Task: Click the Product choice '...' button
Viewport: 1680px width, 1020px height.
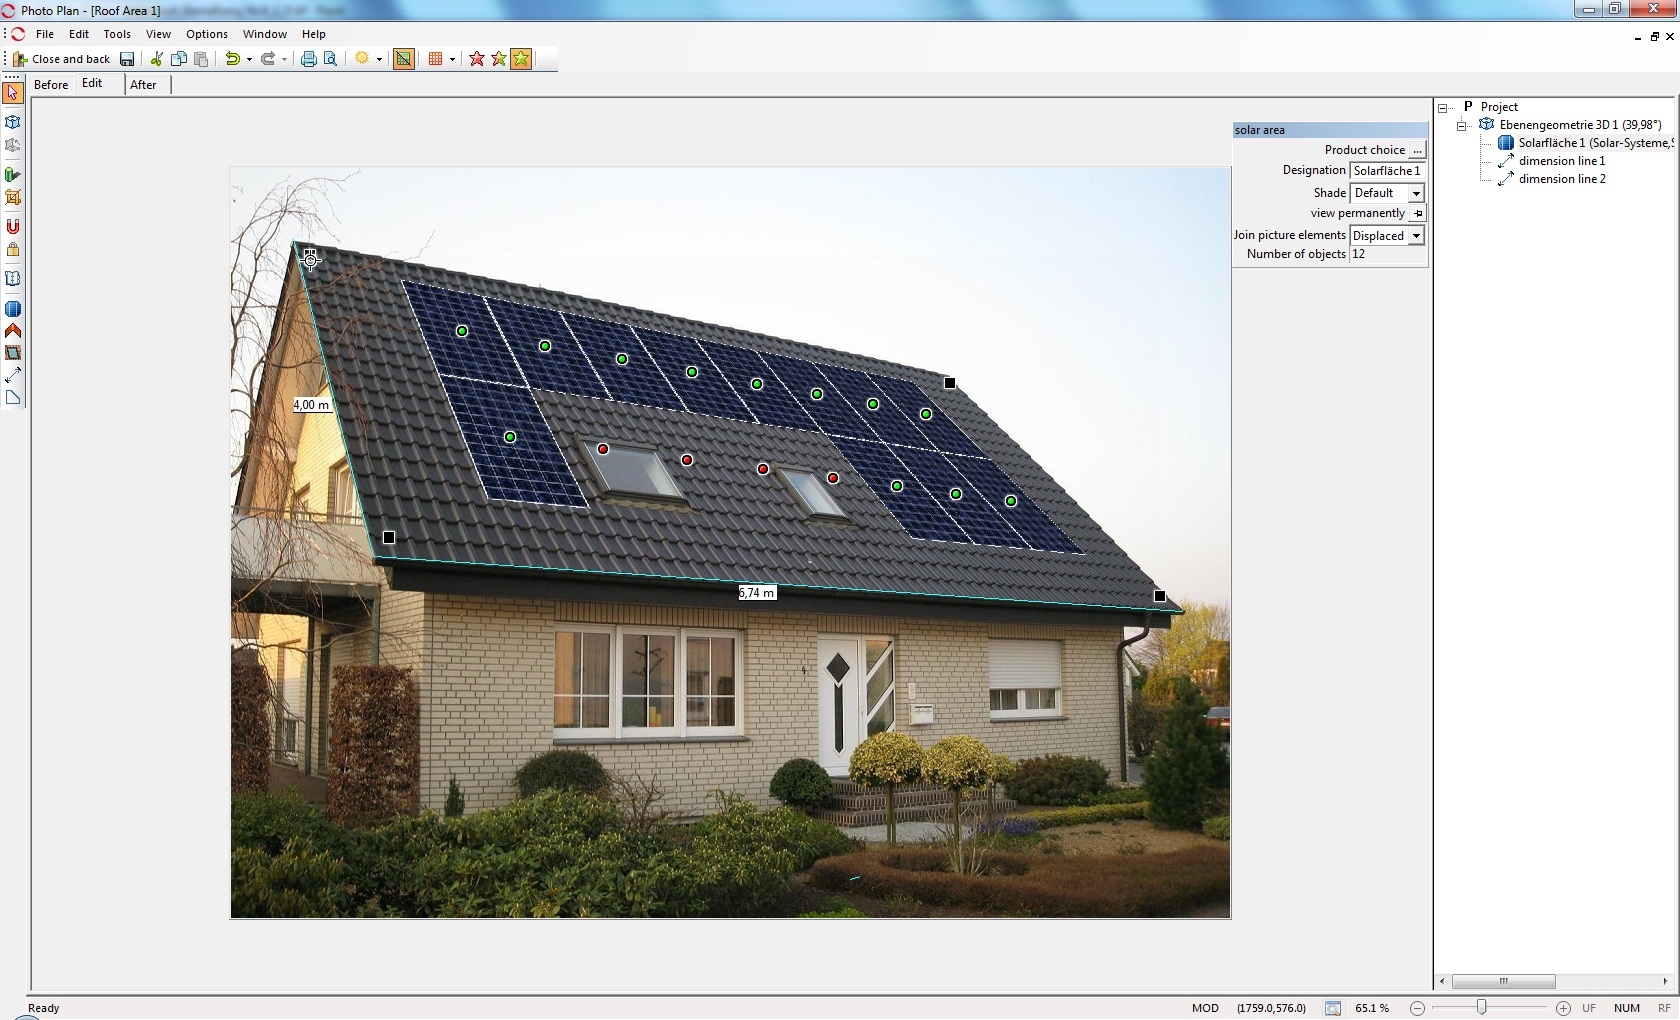Action: tap(1418, 150)
